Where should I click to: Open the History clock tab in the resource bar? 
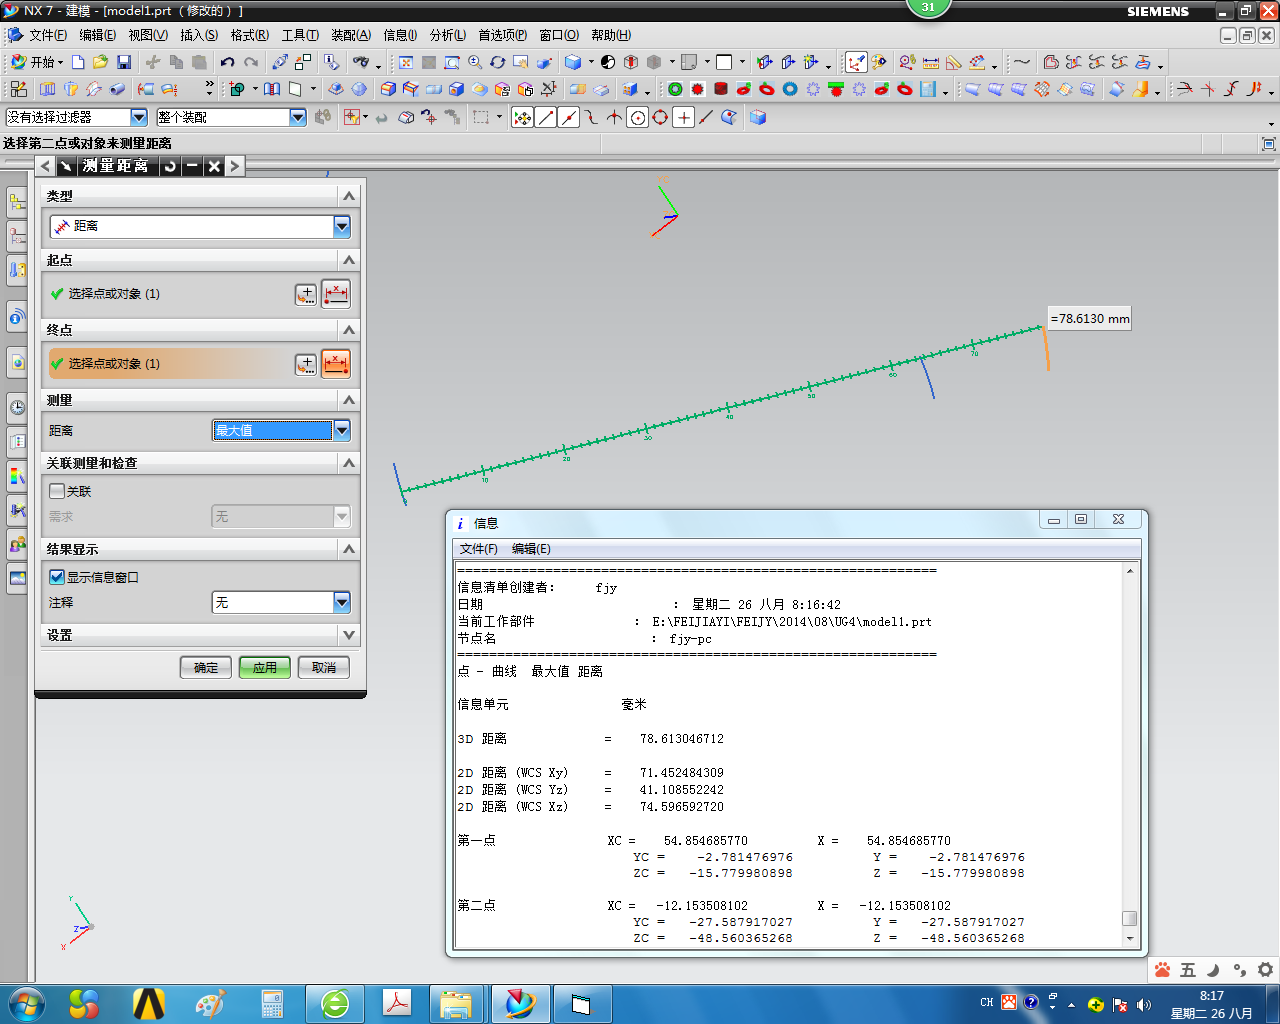point(17,407)
